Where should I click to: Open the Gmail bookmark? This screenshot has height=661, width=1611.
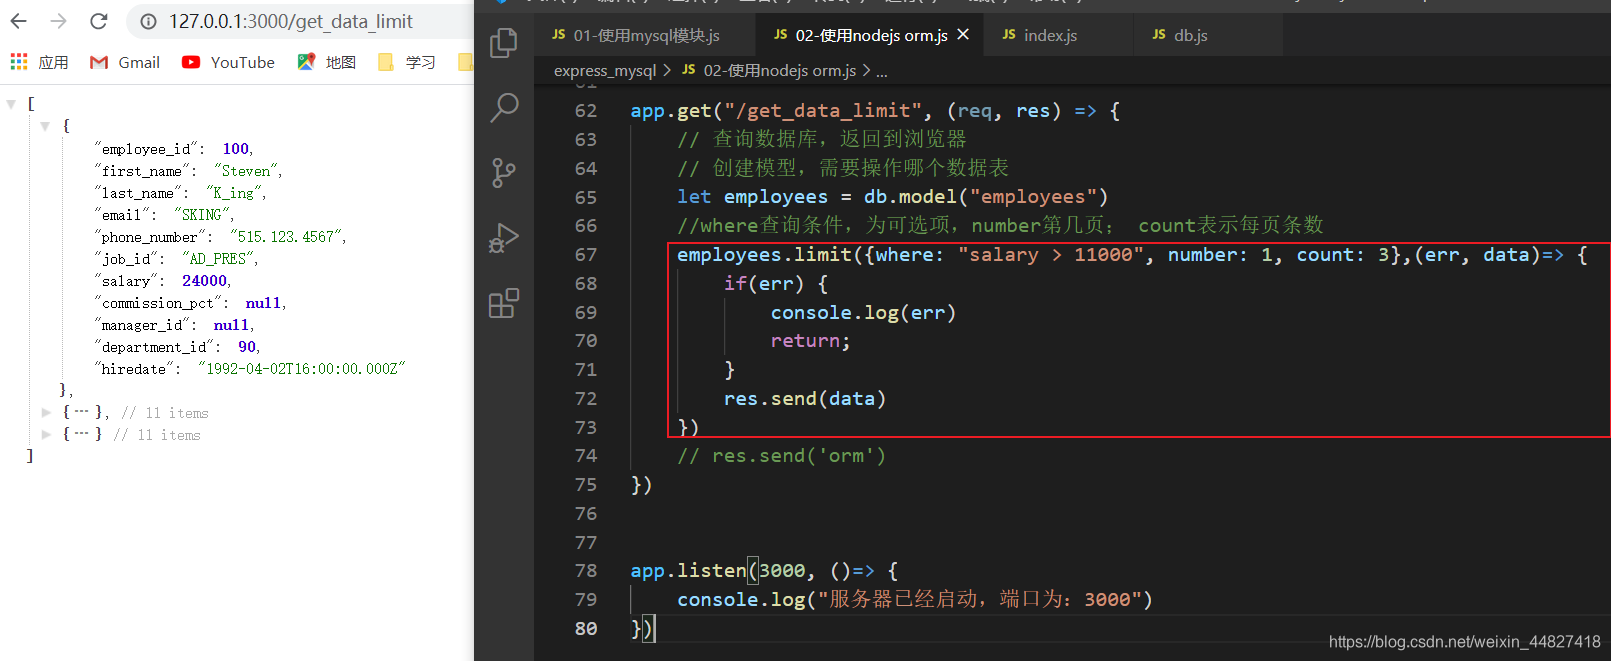[x=125, y=62]
